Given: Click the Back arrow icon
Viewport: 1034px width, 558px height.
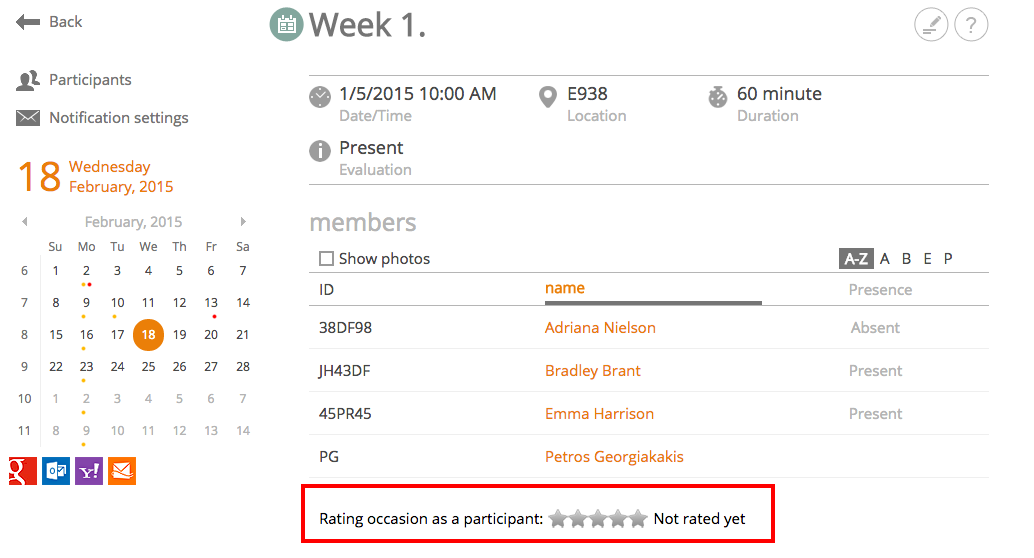Looking at the screenshot, I should [x=28, y=22].
